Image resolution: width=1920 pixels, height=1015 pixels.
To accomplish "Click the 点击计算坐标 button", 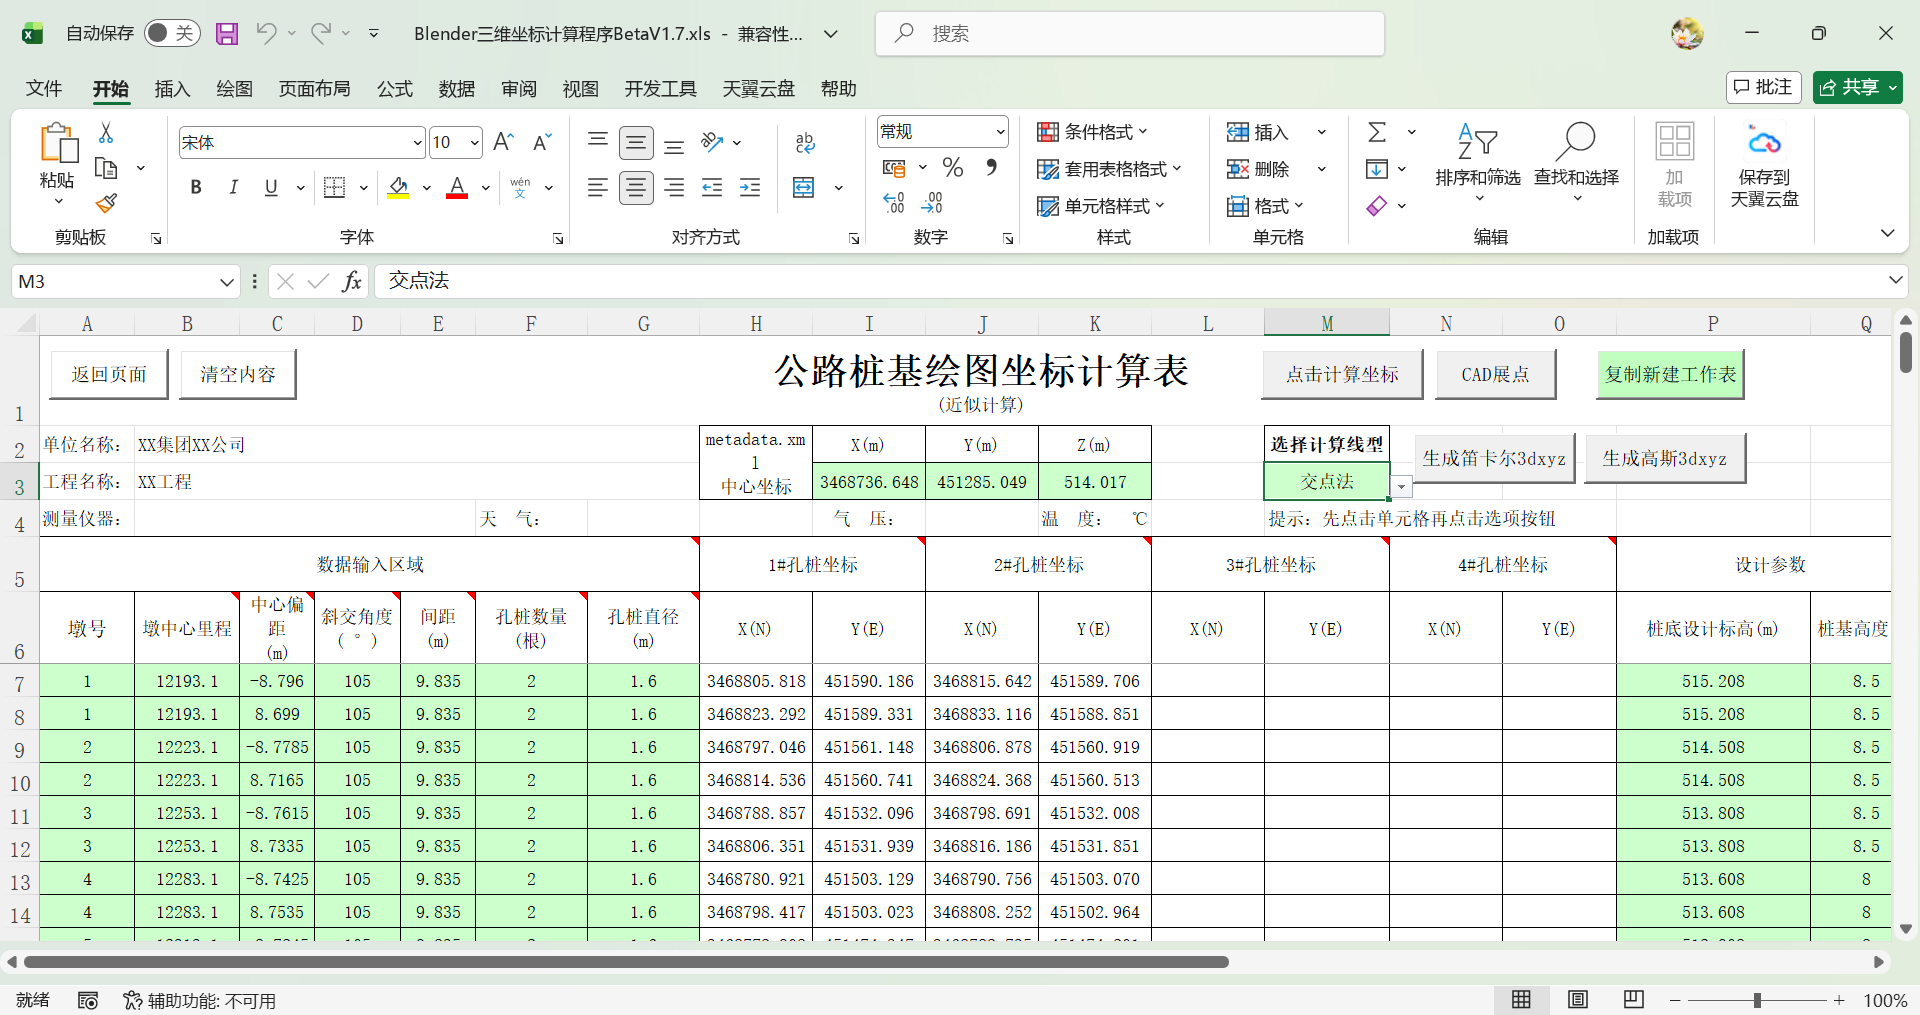I will (1342, 375).
